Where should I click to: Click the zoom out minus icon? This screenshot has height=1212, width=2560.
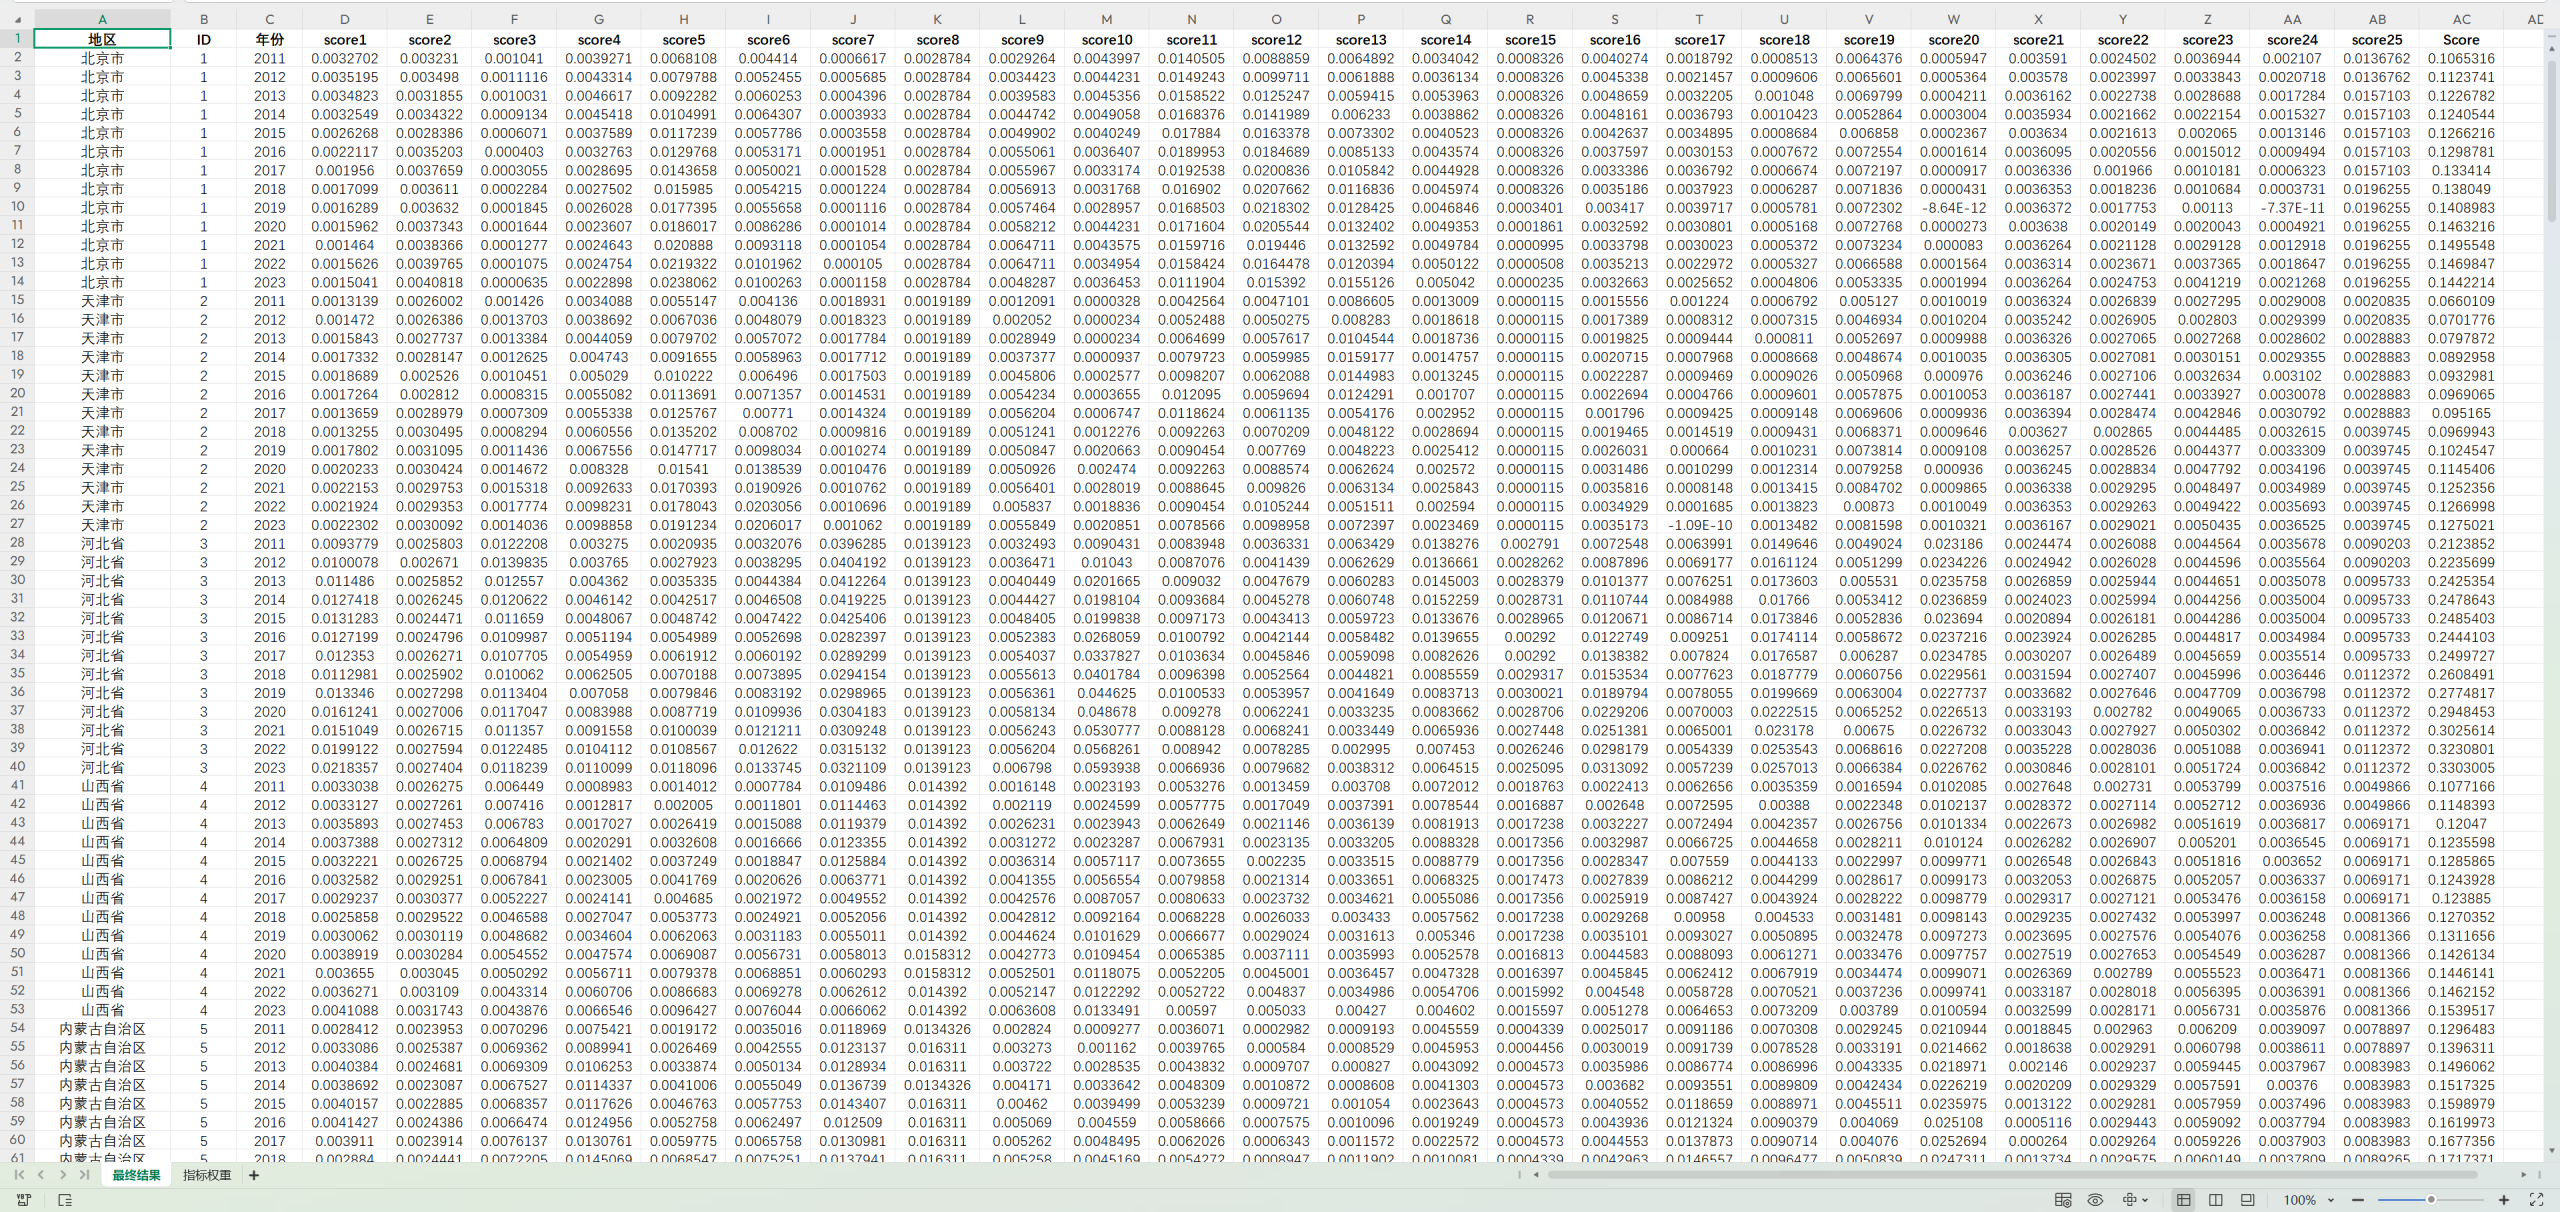2358,1199
